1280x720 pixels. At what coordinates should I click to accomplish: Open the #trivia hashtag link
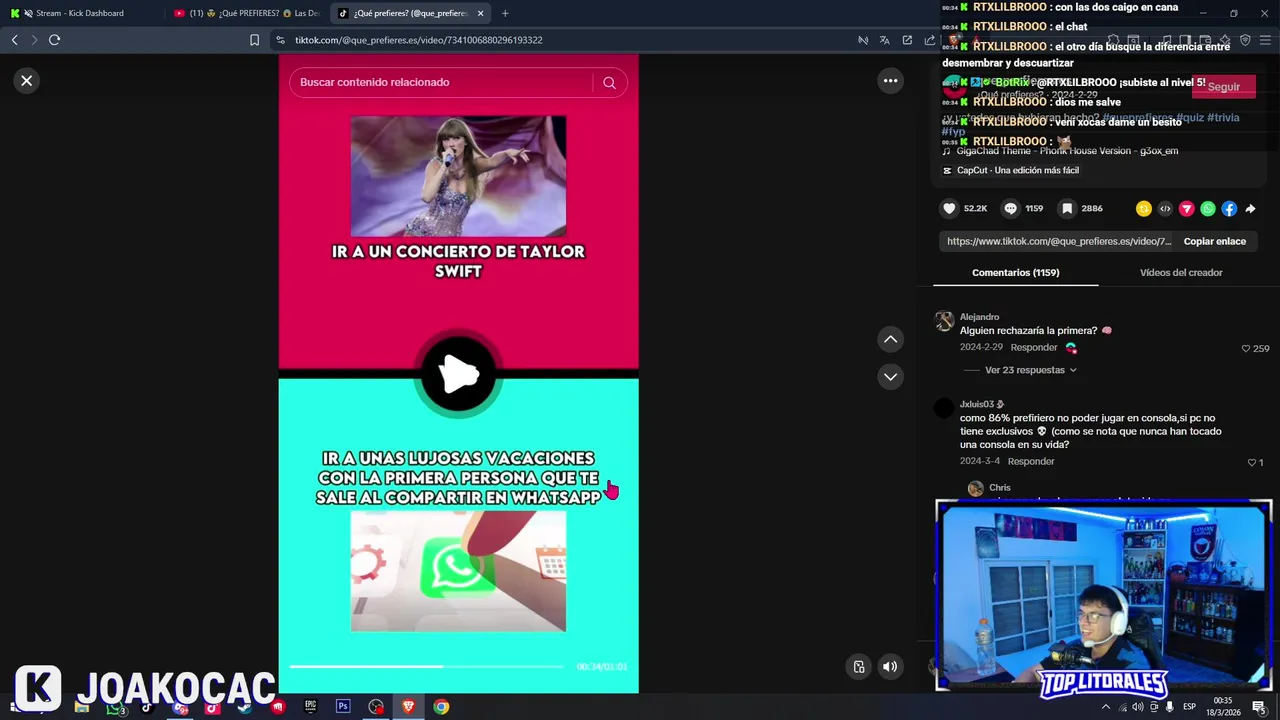(x=1223, y=118)
